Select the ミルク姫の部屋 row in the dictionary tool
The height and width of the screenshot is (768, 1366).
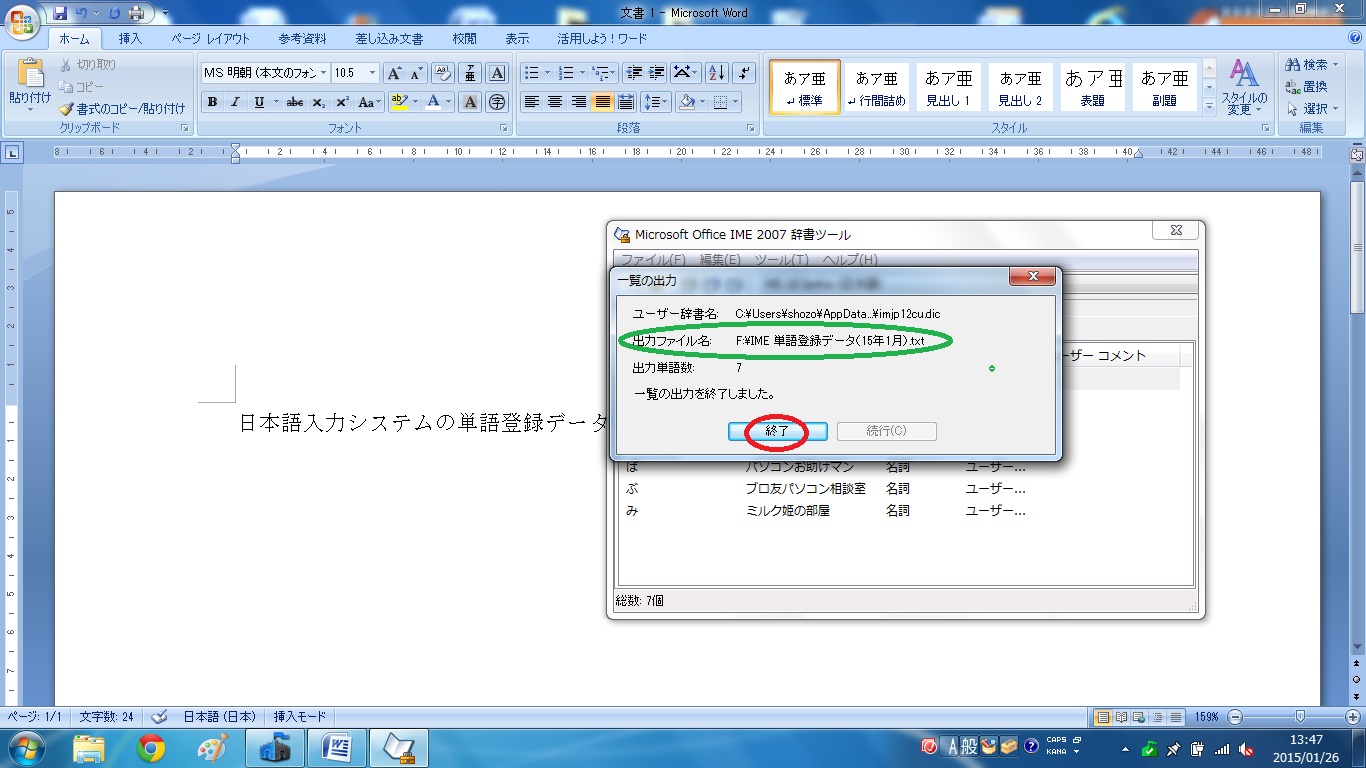click(x=905, y=511)
